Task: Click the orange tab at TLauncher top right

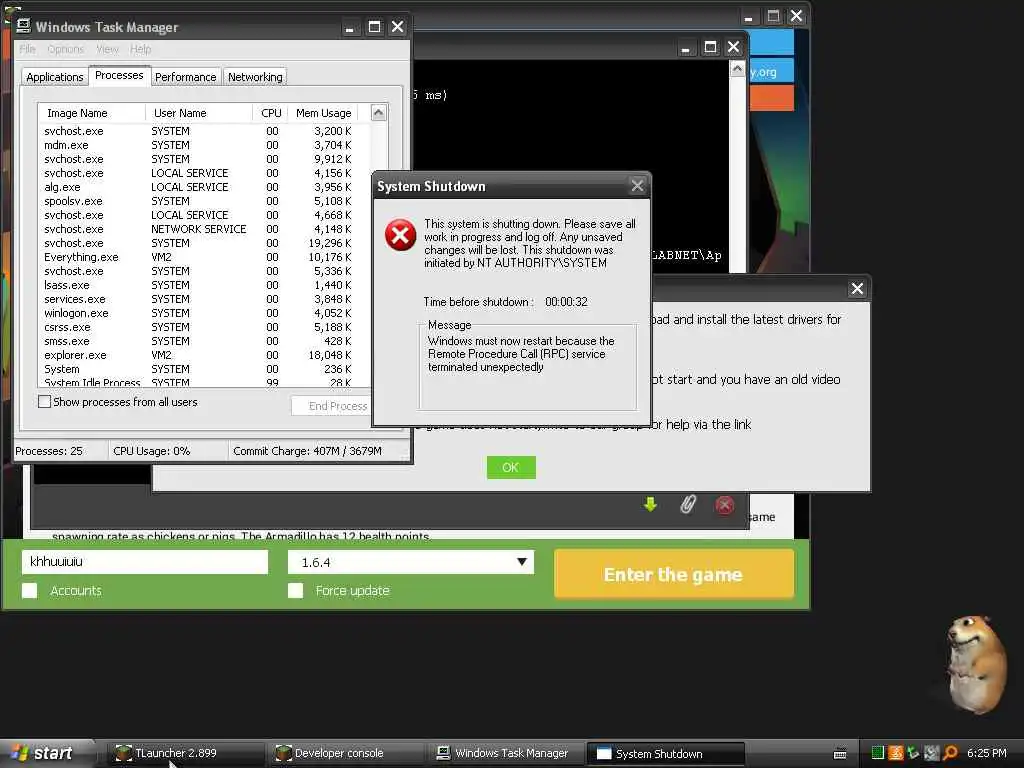Action: [771, 98]
